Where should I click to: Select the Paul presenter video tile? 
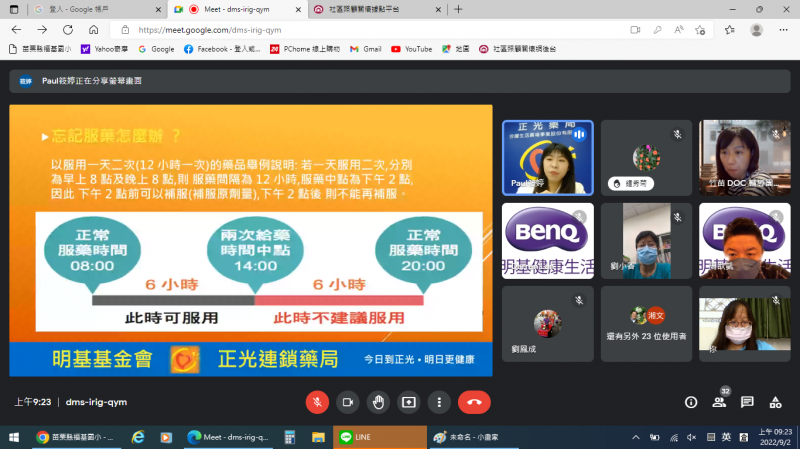click(x=547, y=158)
